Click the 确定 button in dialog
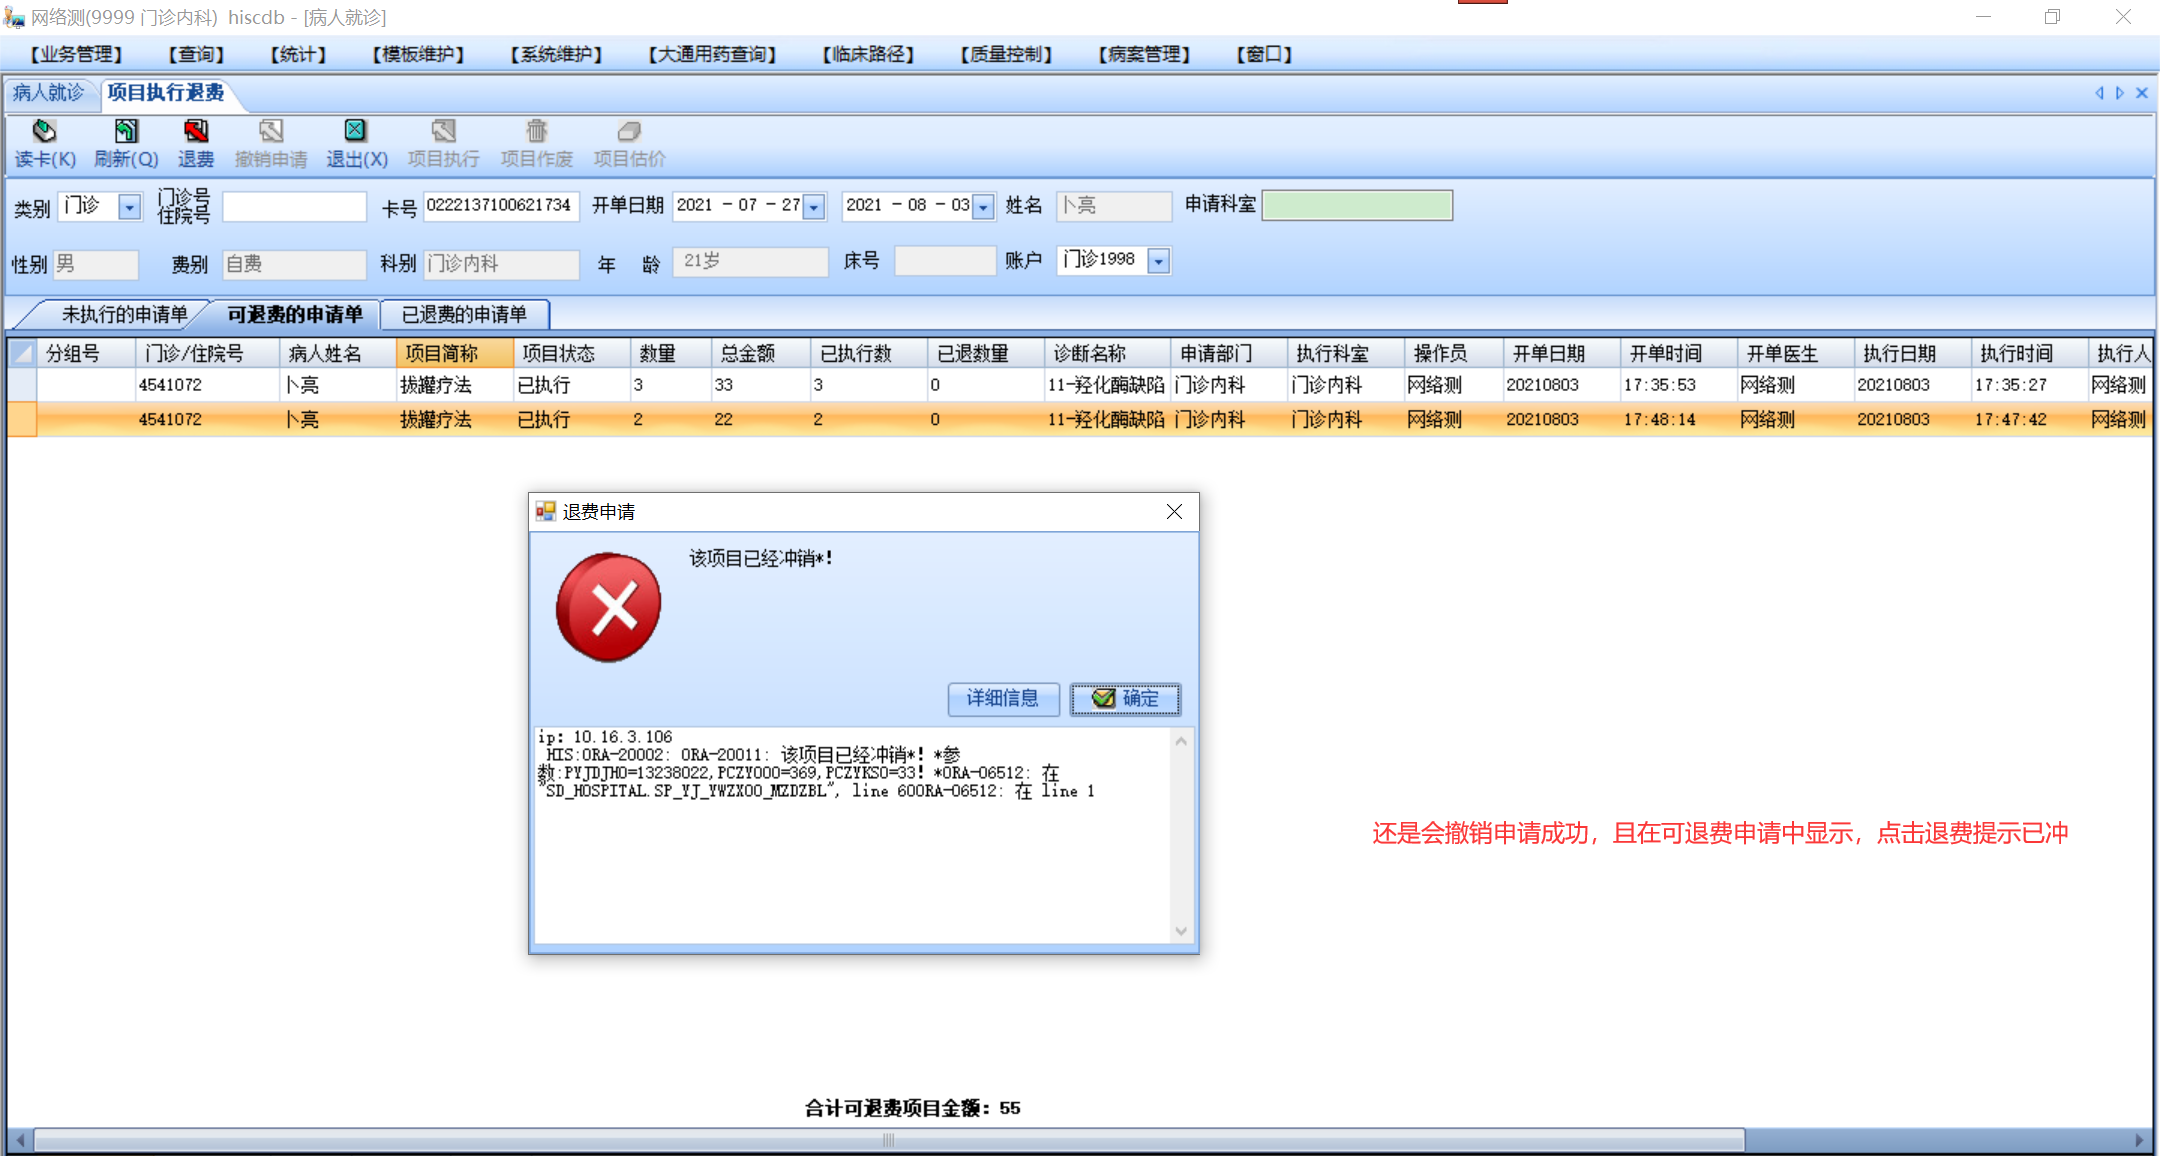Image resolution: width=2160 pixels, height=1156 pixels. tap(1125, 698)
